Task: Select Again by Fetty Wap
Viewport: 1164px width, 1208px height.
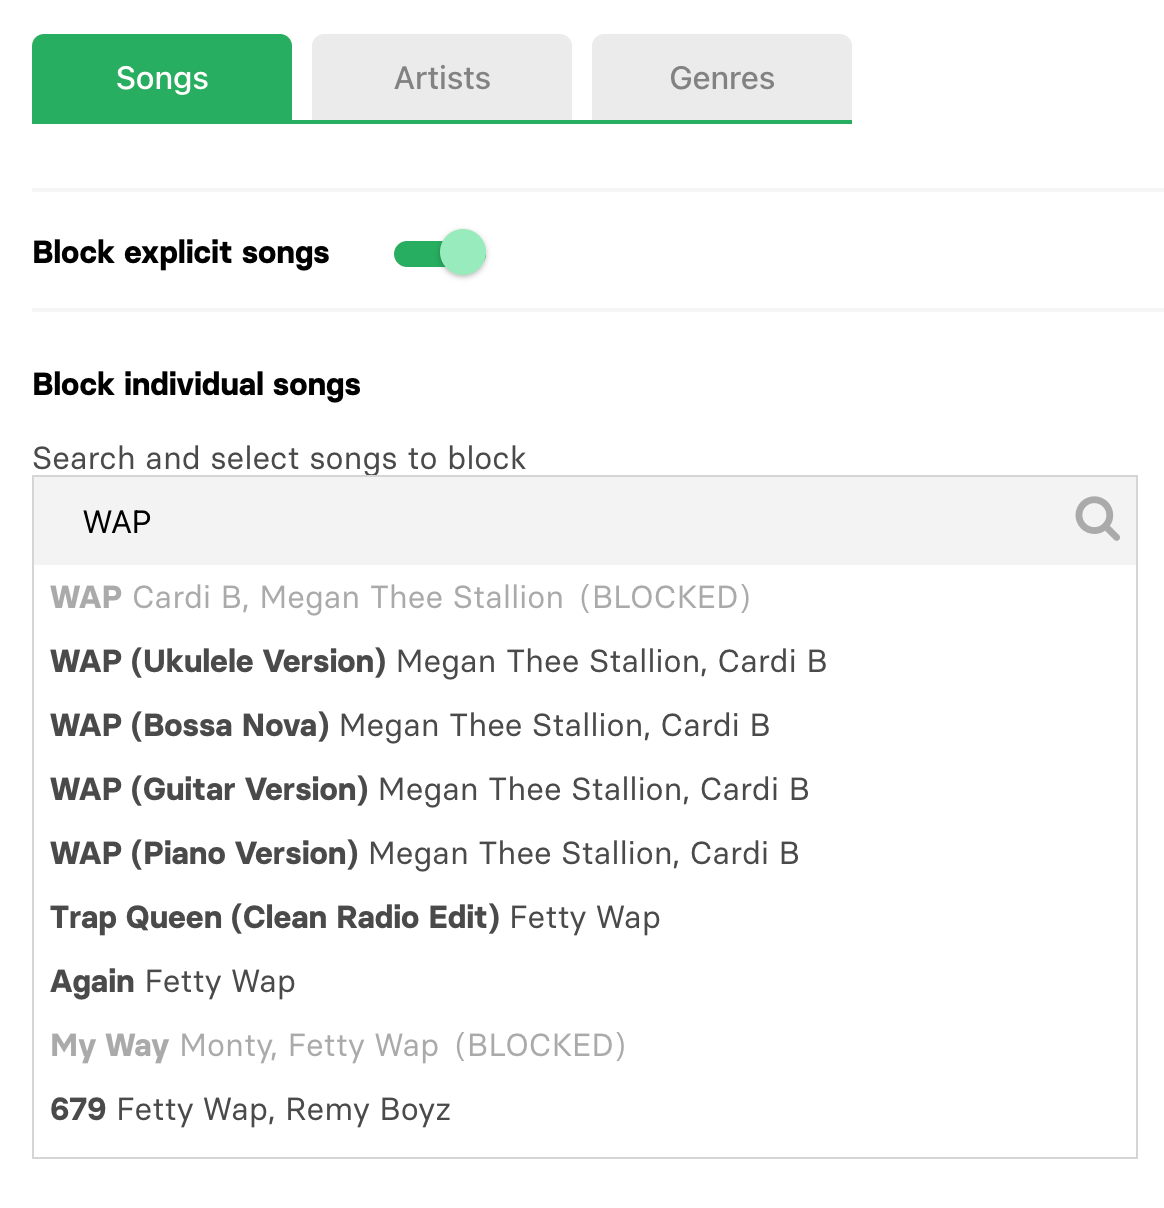Action: coord(172,981)
